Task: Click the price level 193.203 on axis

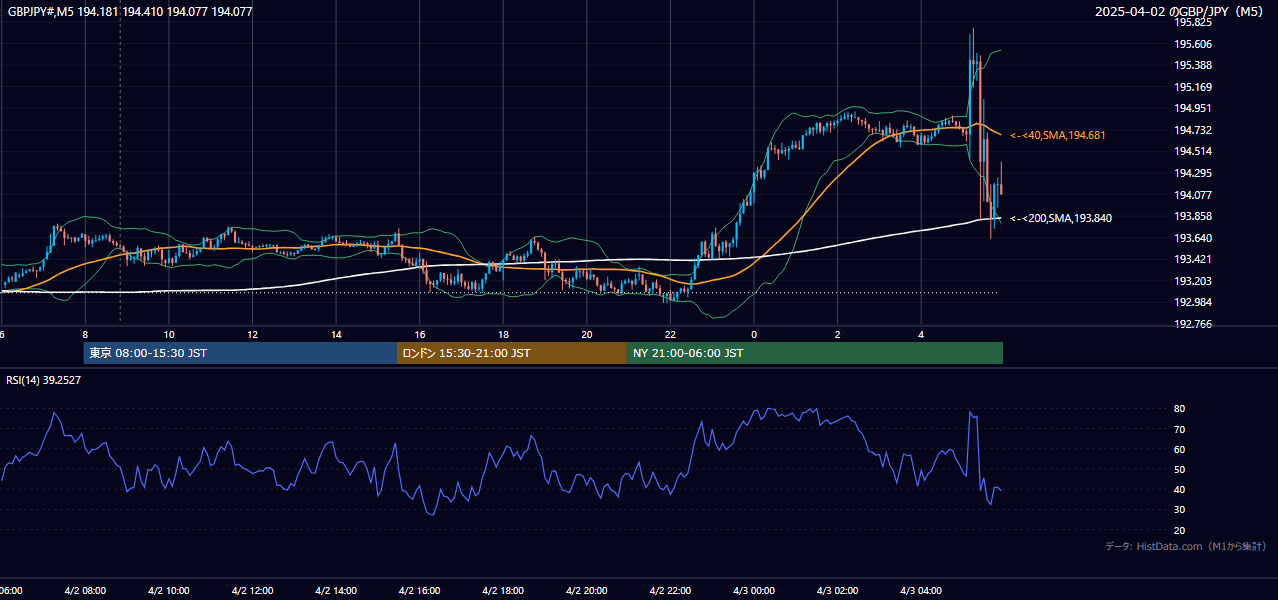Action: [1193, 281]
